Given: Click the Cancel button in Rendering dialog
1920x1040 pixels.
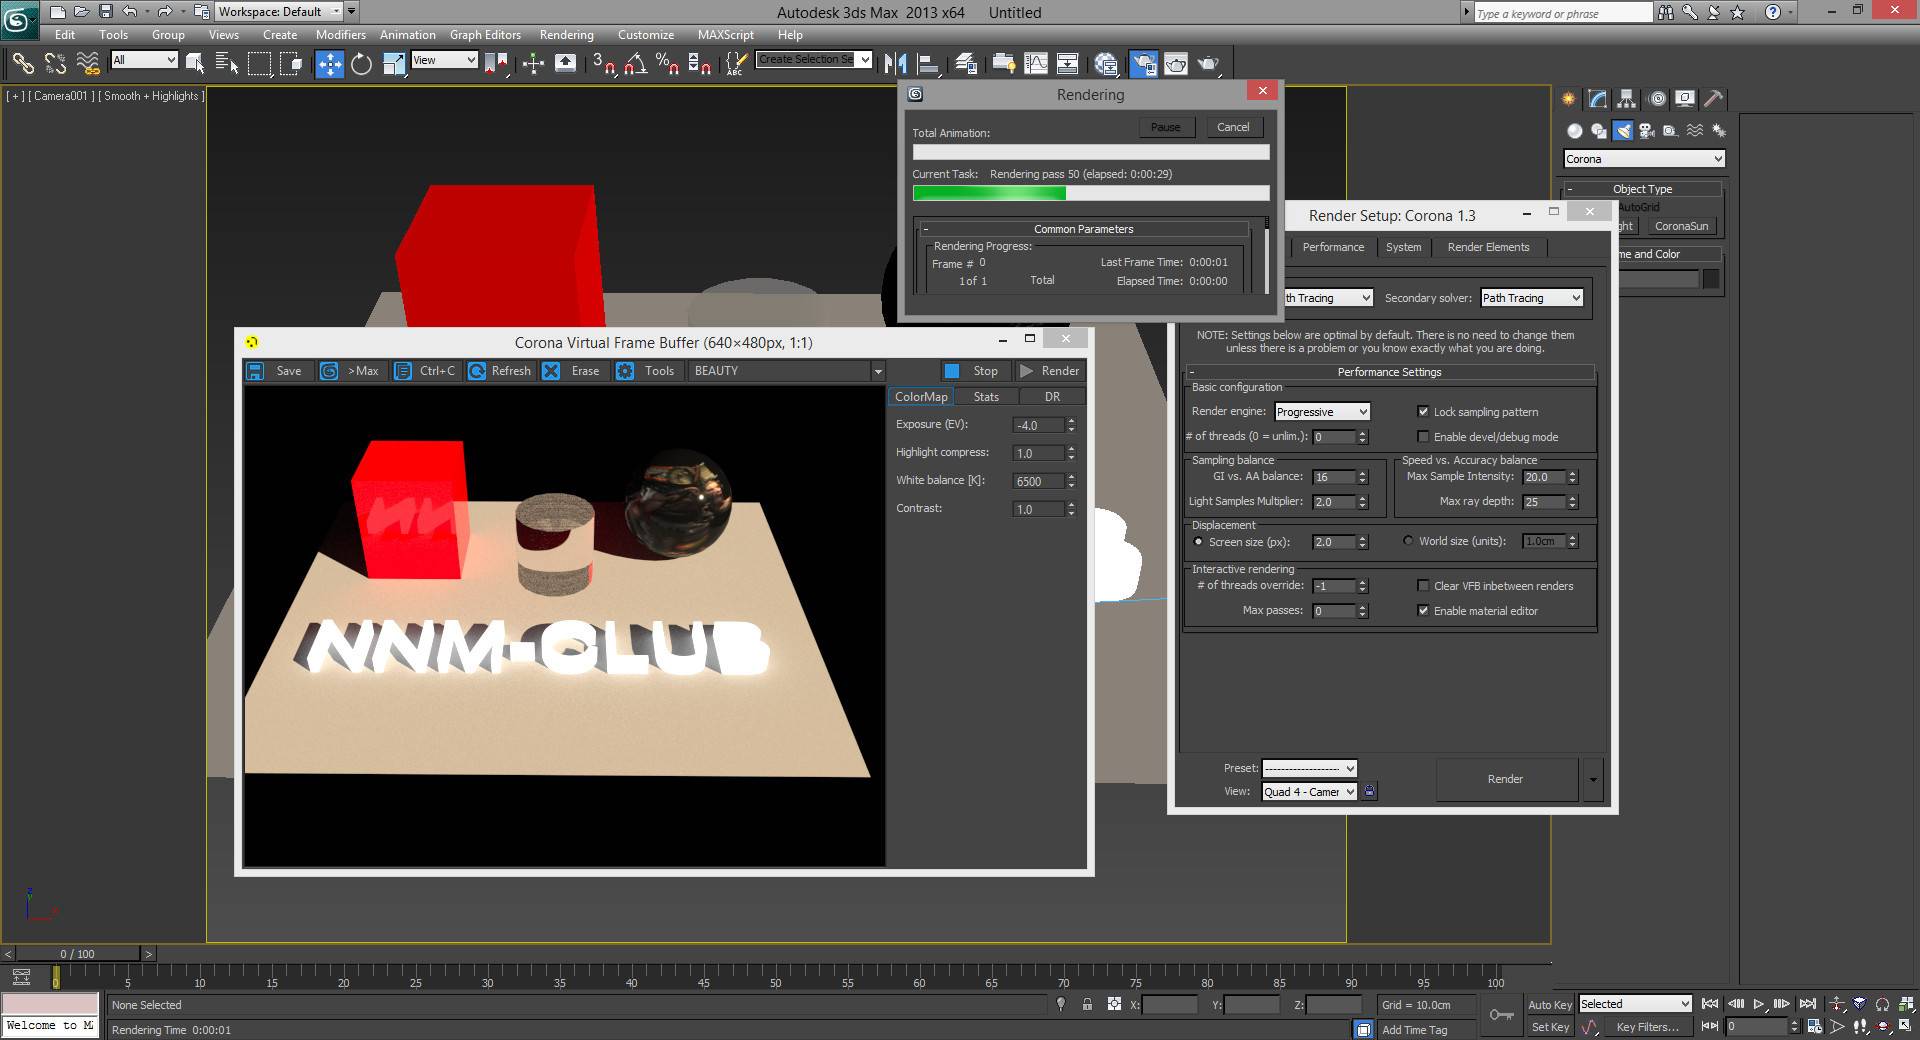Looking at the screenshot, I should pyautogui.click(x=1232, y=127).
